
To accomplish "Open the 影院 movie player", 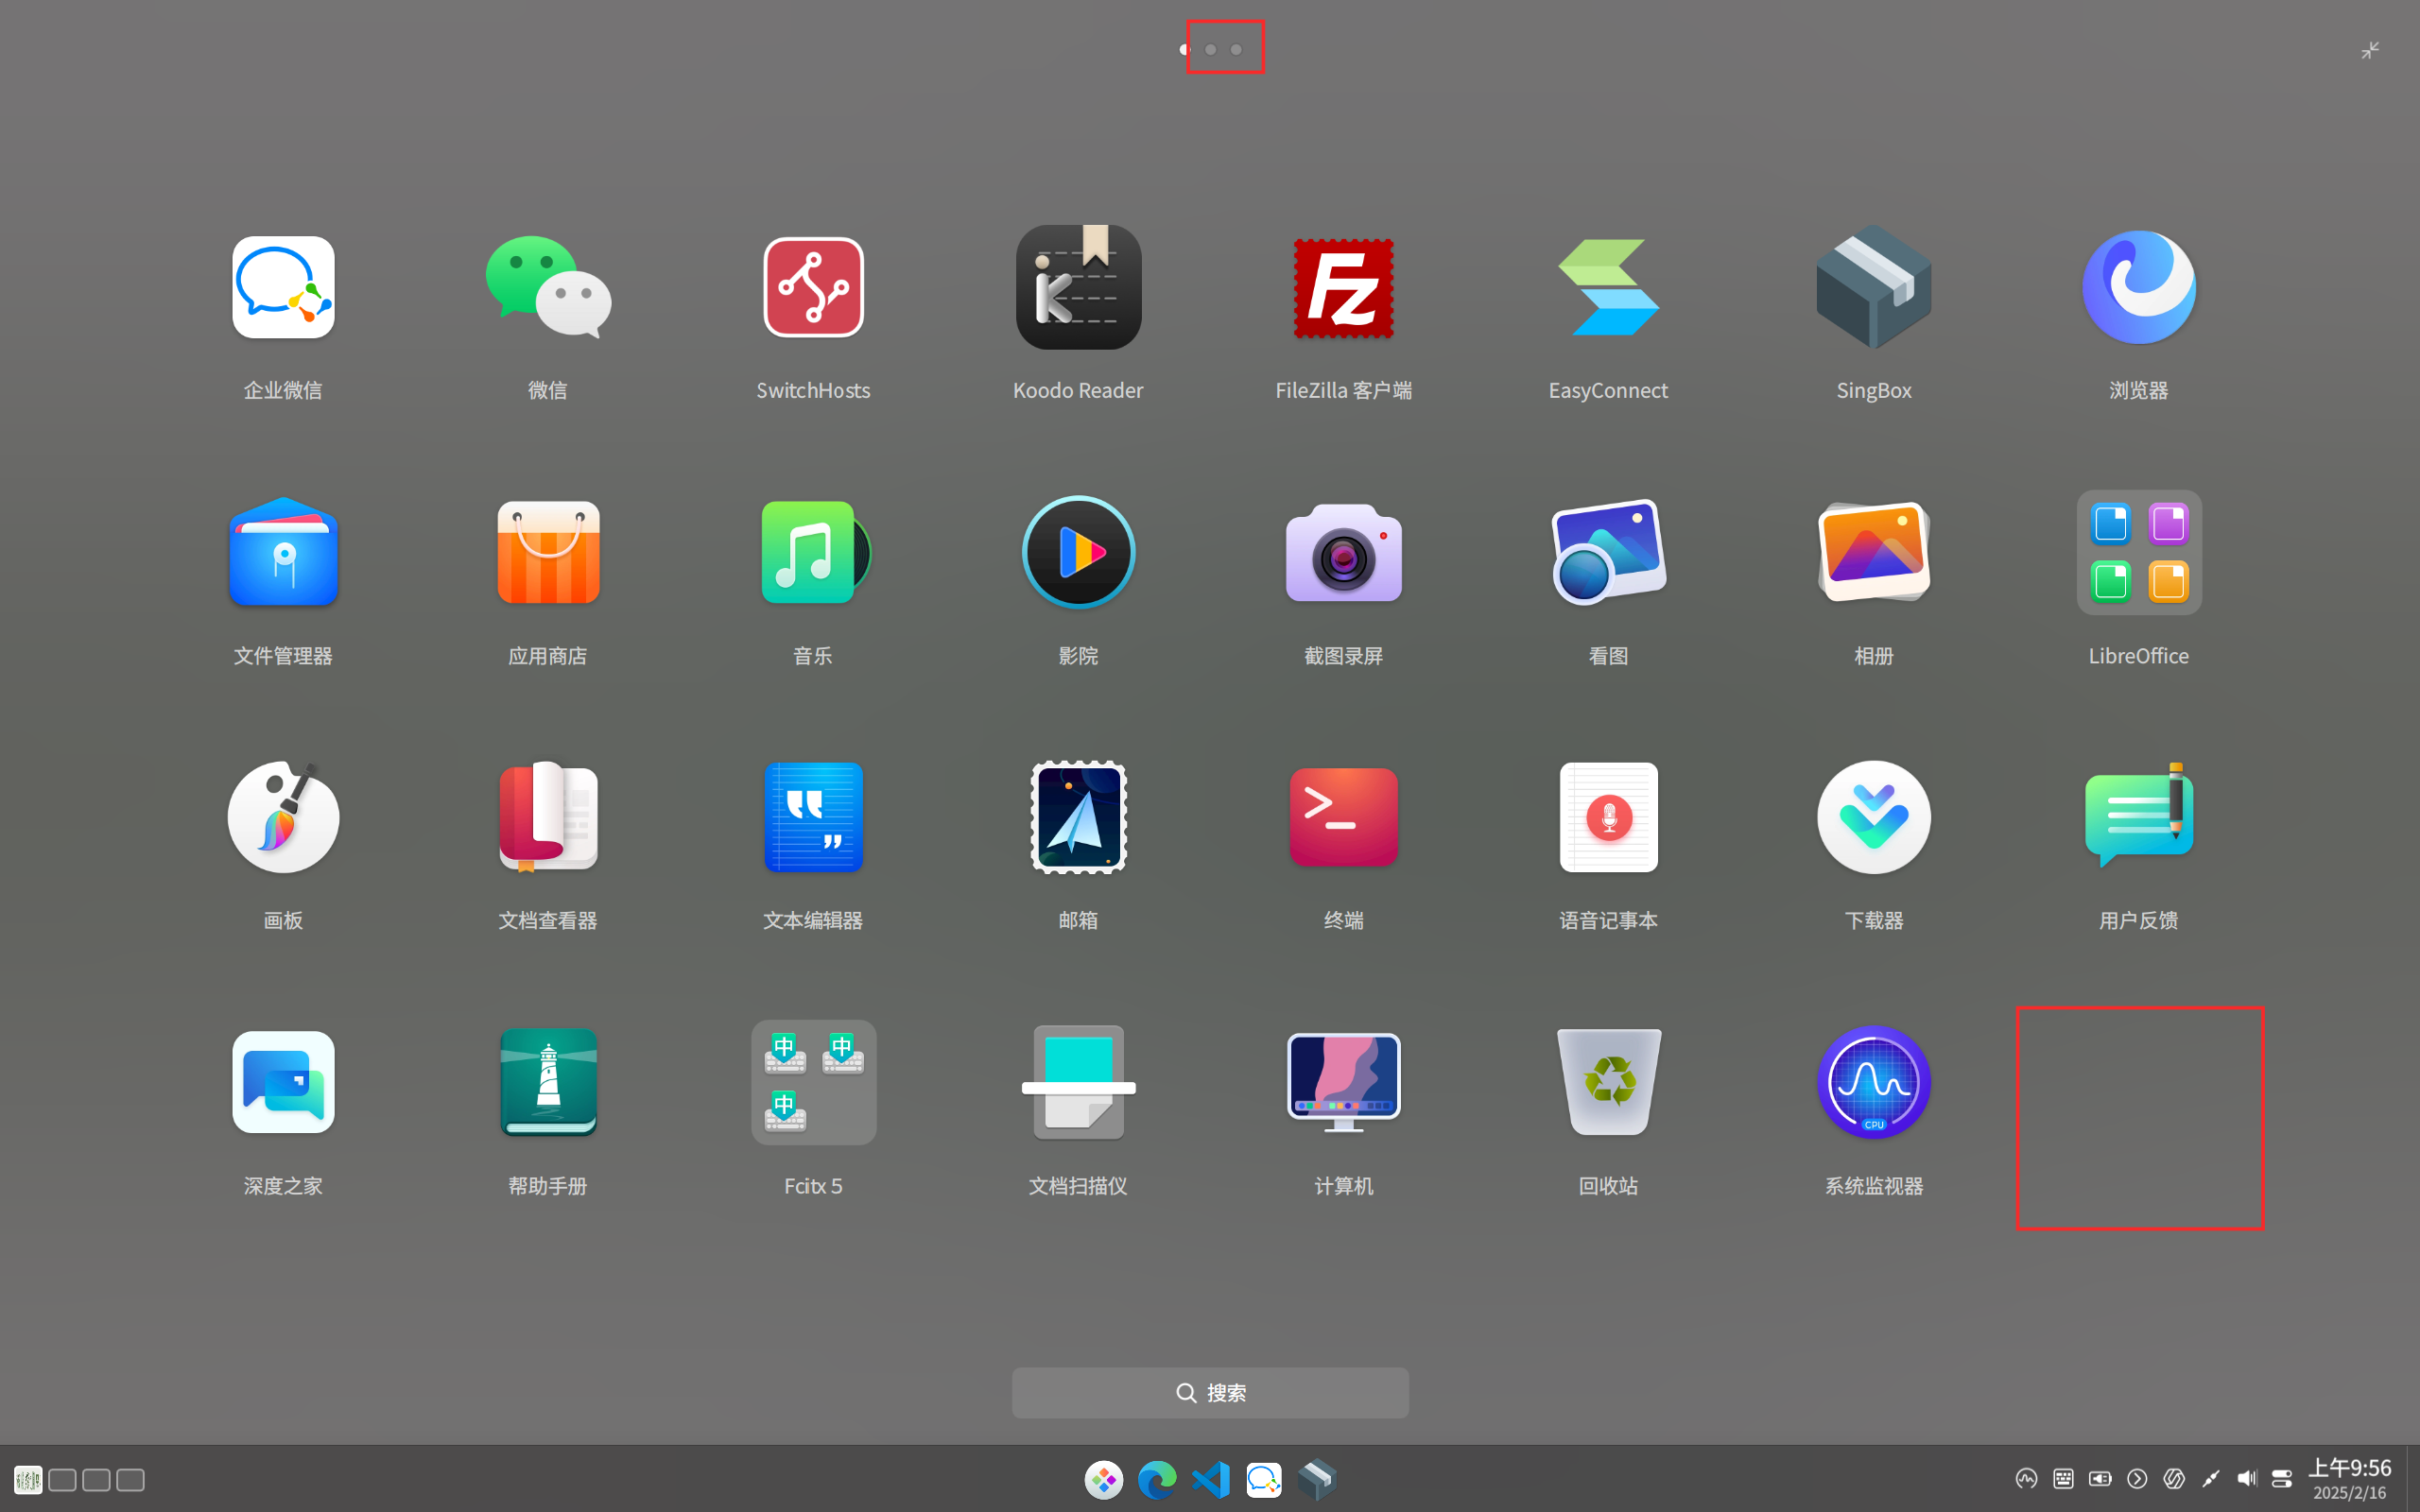I will (x=1078, y=552).
